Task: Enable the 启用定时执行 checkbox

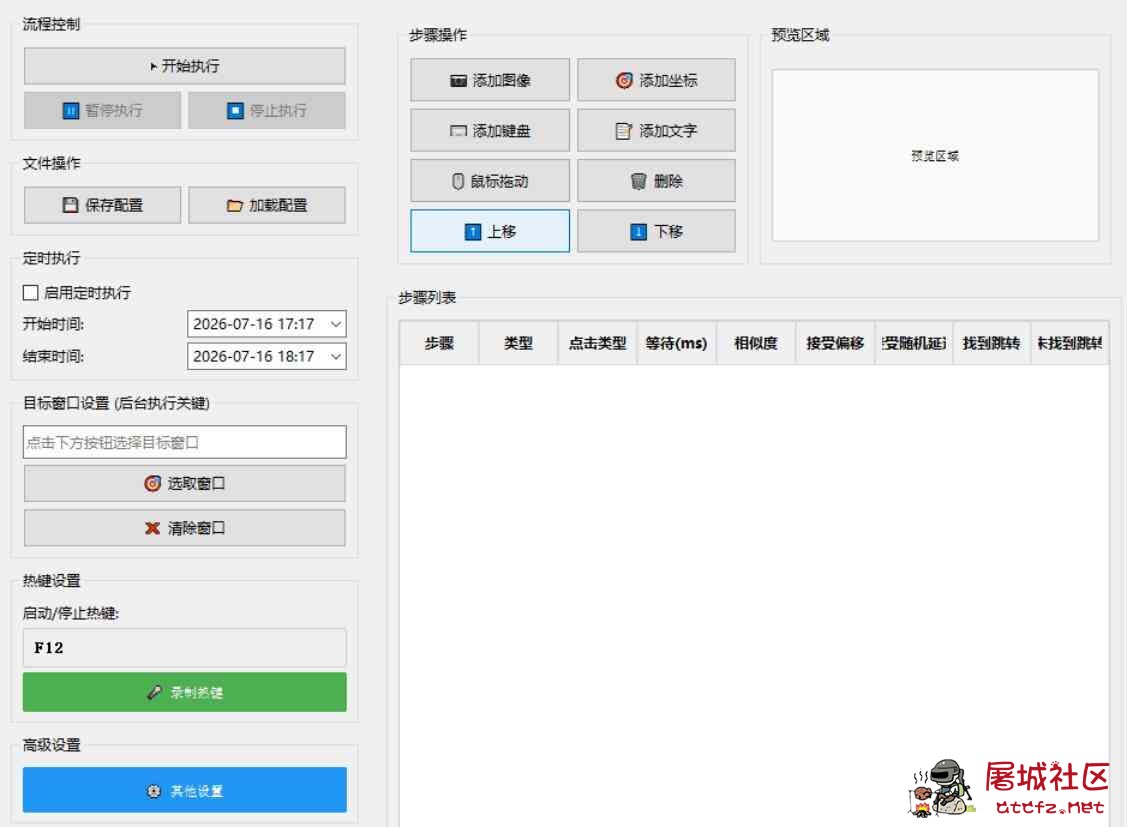Action: [x=30, y=292]
